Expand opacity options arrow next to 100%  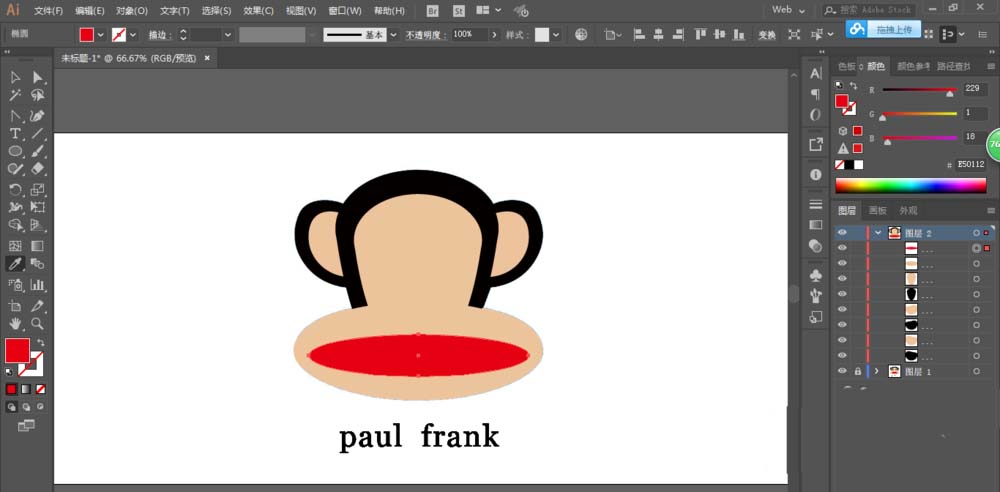(494, 35)
